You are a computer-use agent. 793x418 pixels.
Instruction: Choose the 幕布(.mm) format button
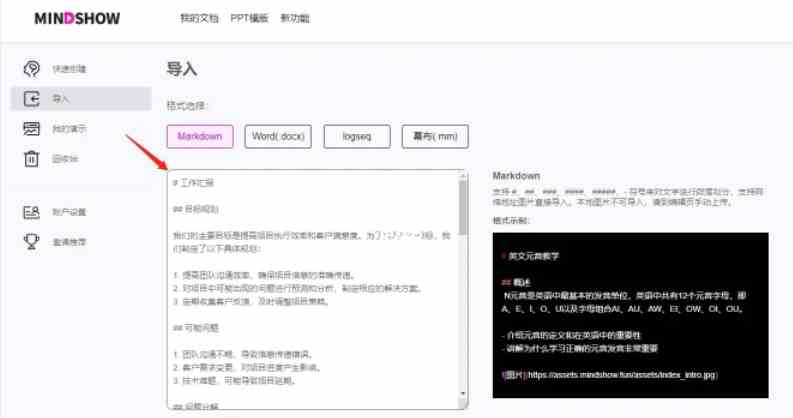(435, 136)
